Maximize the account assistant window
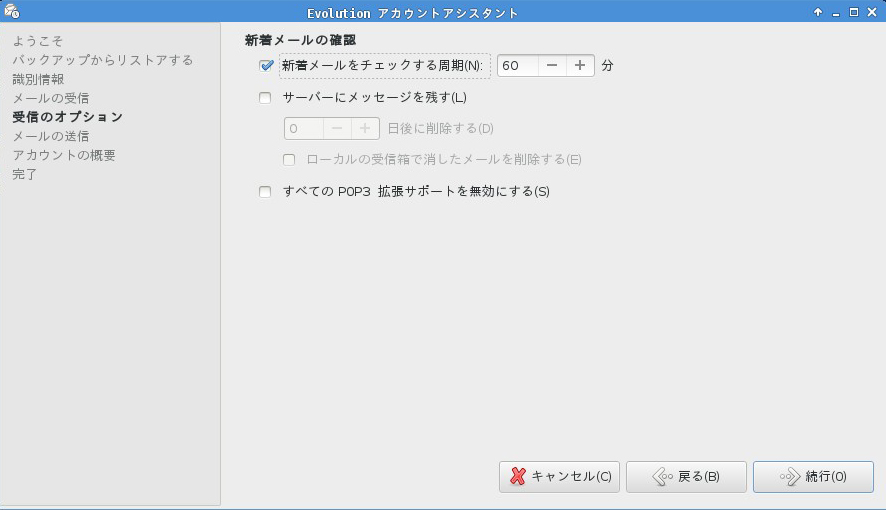Viewport: 886px width, 510px height. (854, 12)
